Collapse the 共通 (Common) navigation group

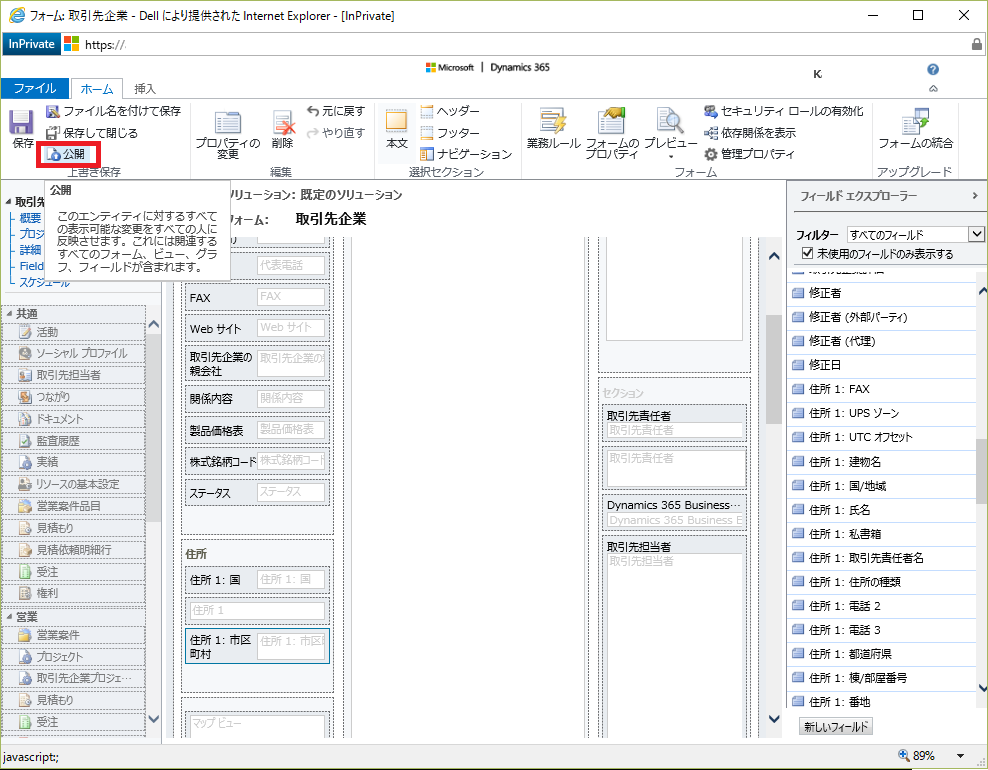(x=9, y=314)
